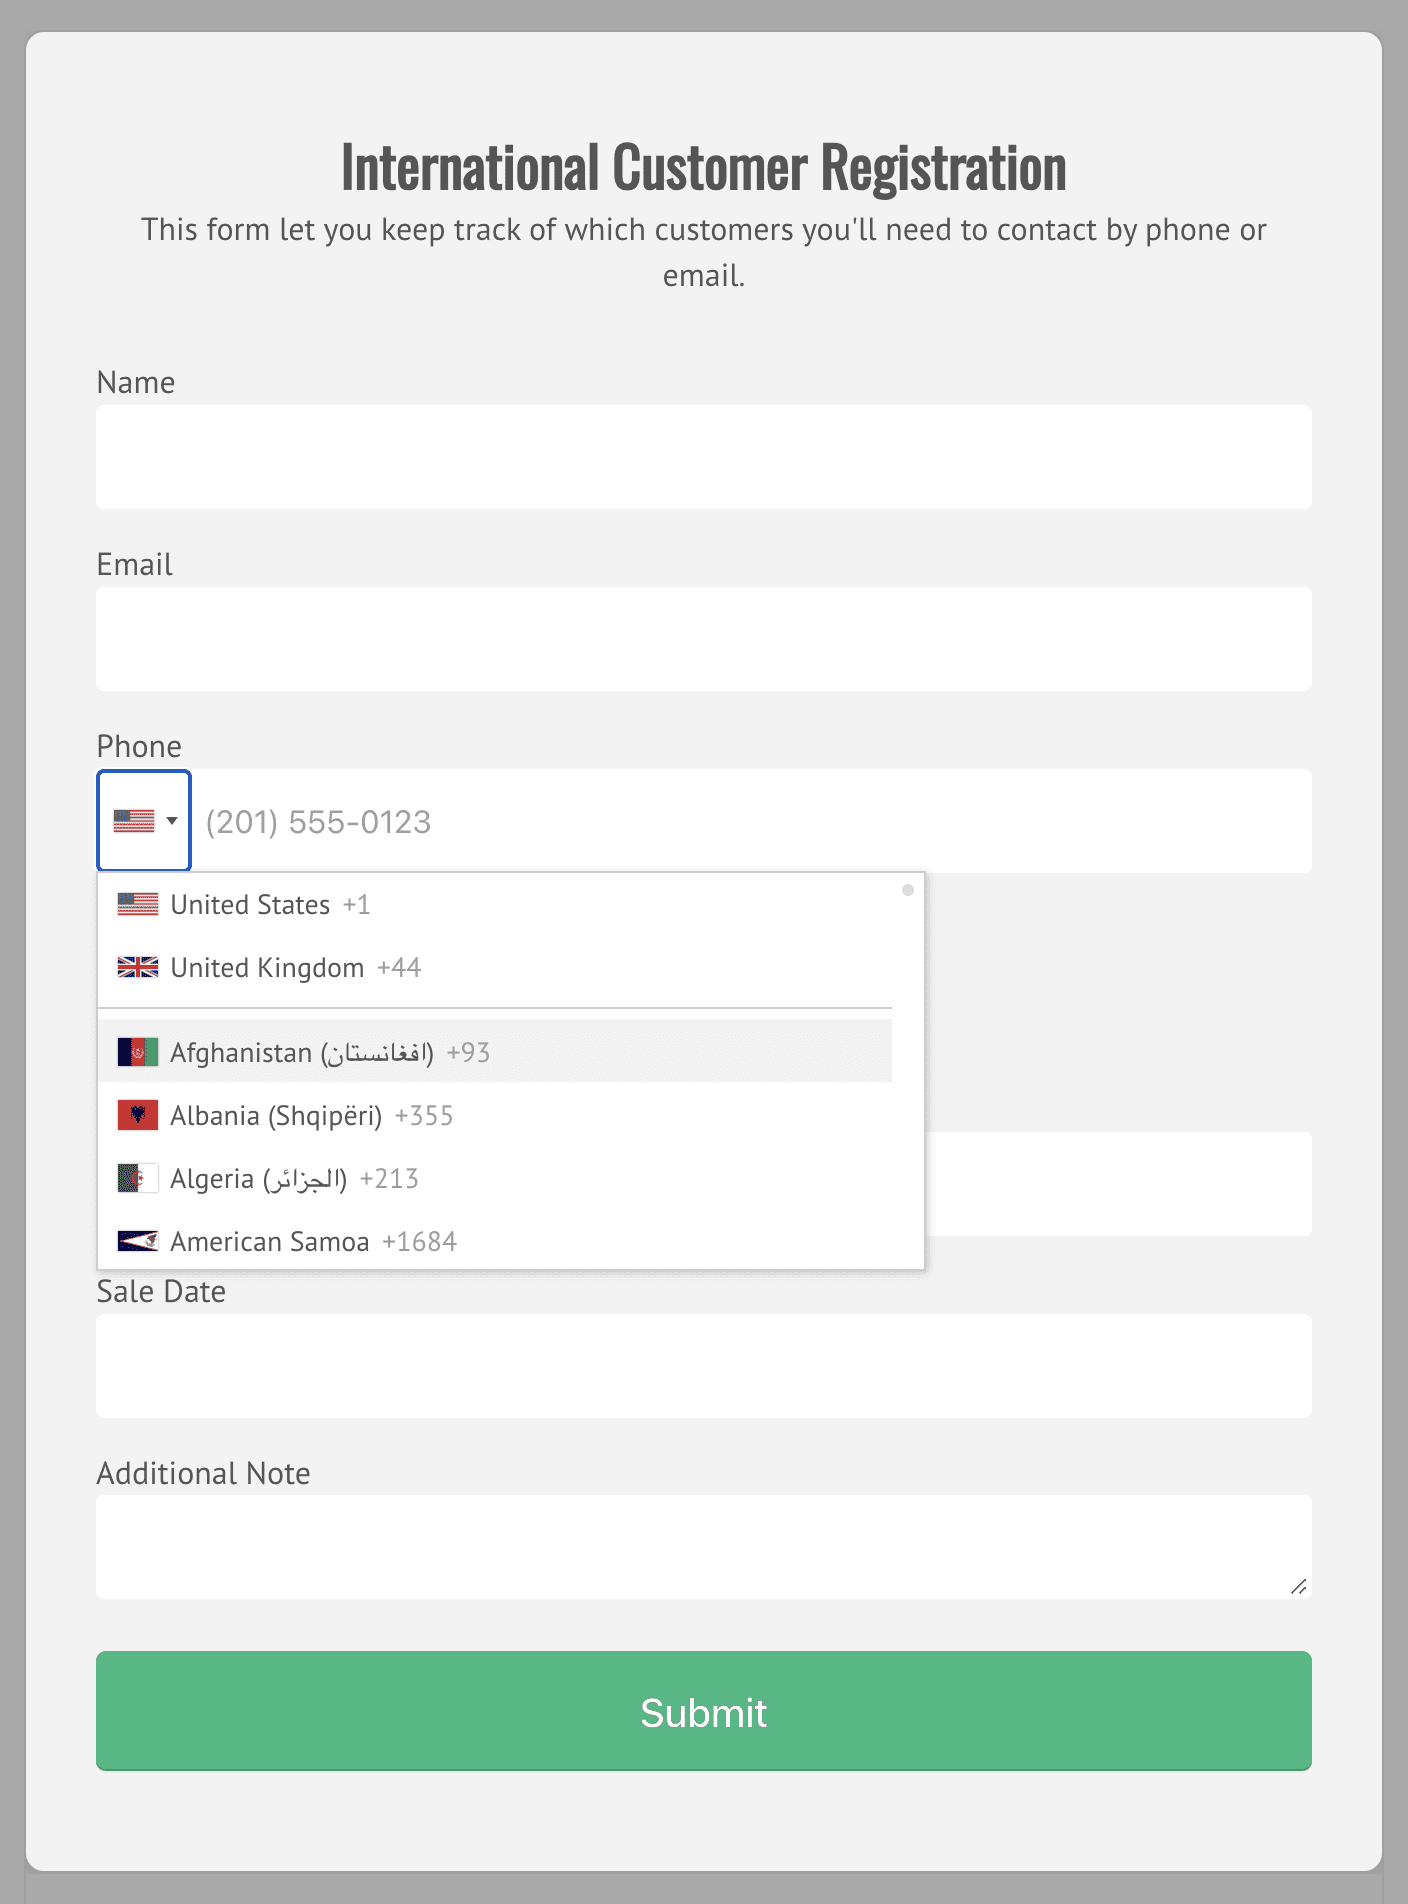Click selected US flag in phone field
Screen dimensions: 1408x1904
134,821
